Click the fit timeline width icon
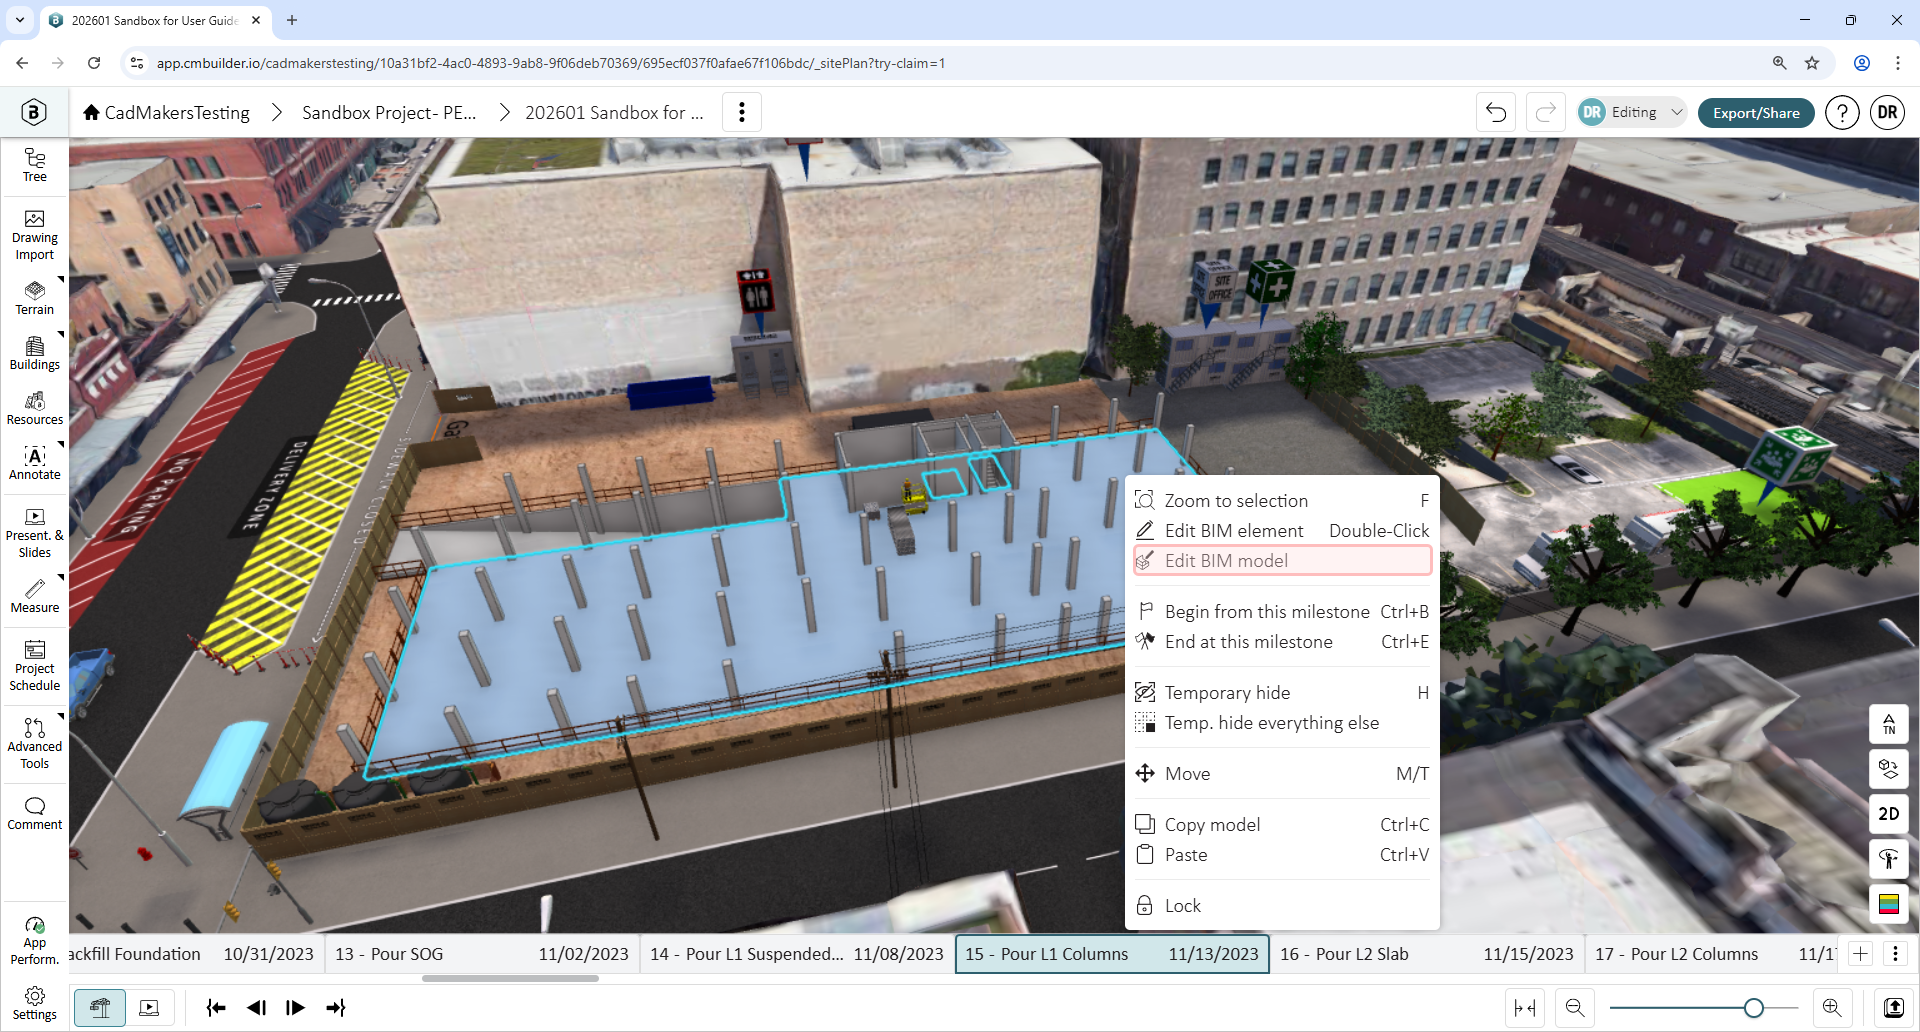The width and height of the screenshot is (1920, 1032). click(x=1525, y=1008)
